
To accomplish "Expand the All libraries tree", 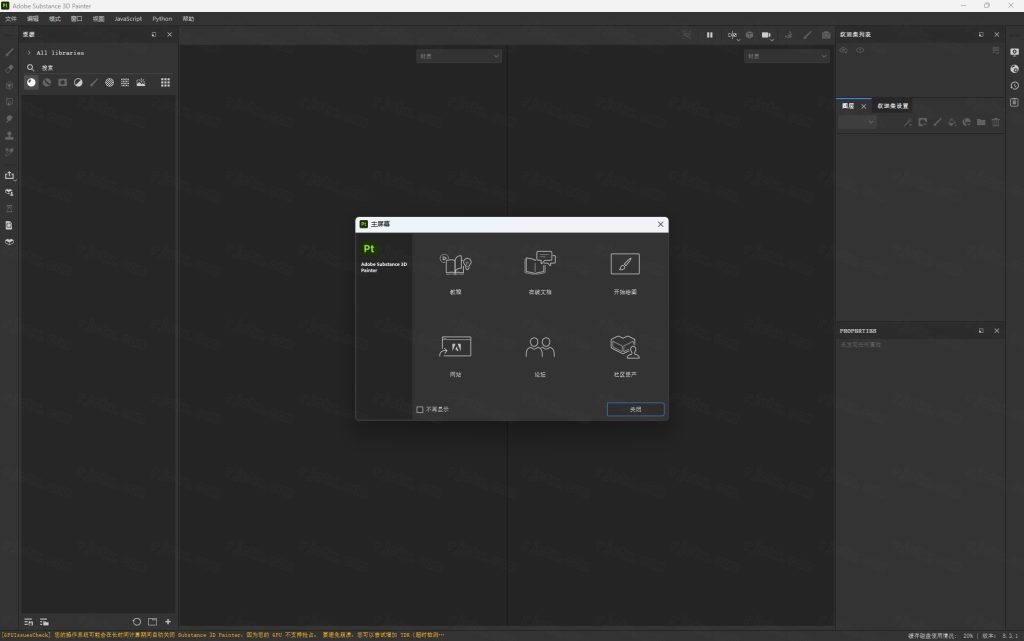I will (29, 52).
